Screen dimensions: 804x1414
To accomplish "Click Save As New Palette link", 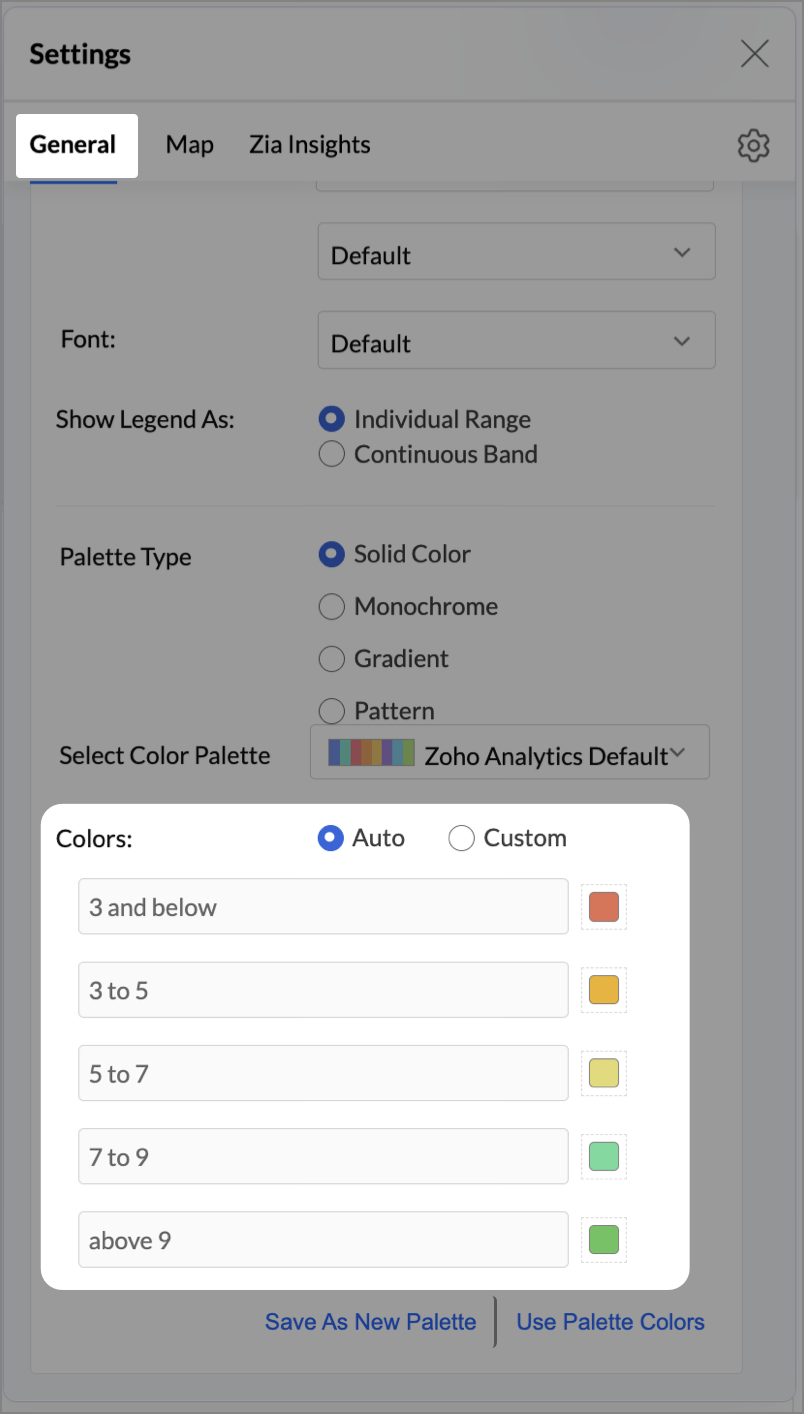I will pyautogui.click(x=370, y=1322).
